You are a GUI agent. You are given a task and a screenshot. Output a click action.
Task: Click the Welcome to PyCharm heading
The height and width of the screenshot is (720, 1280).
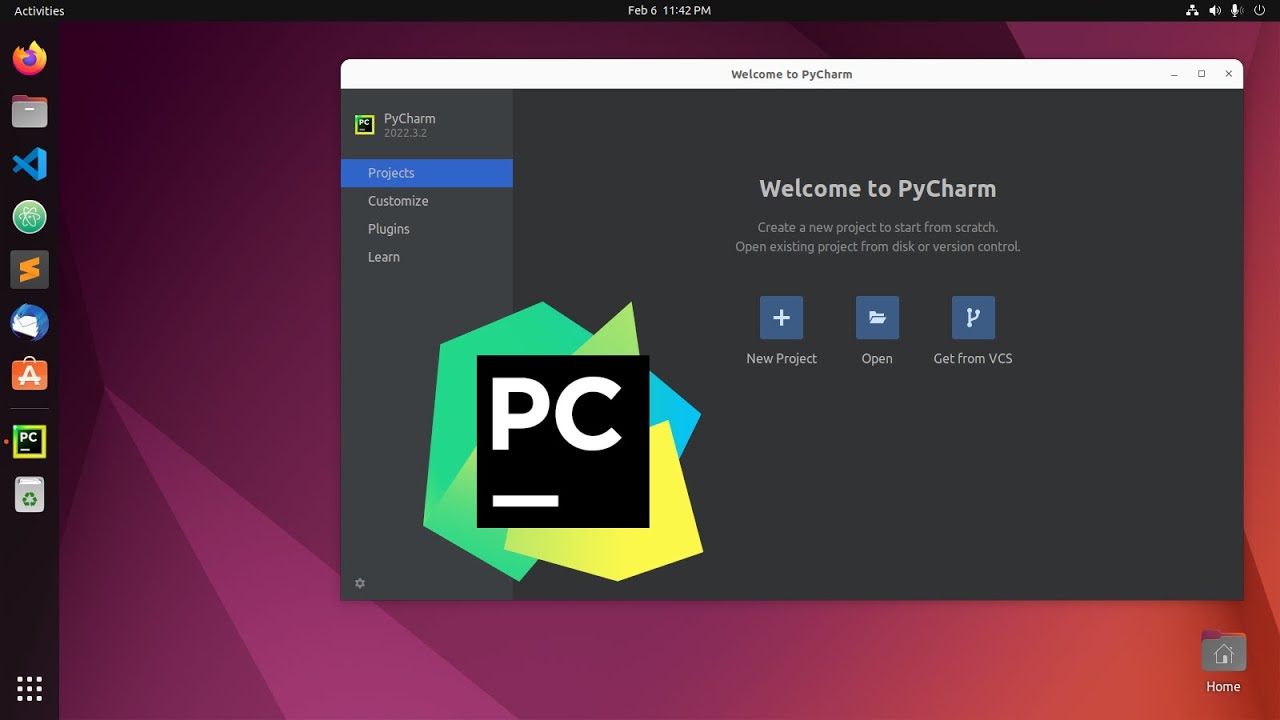click(878, 189)
